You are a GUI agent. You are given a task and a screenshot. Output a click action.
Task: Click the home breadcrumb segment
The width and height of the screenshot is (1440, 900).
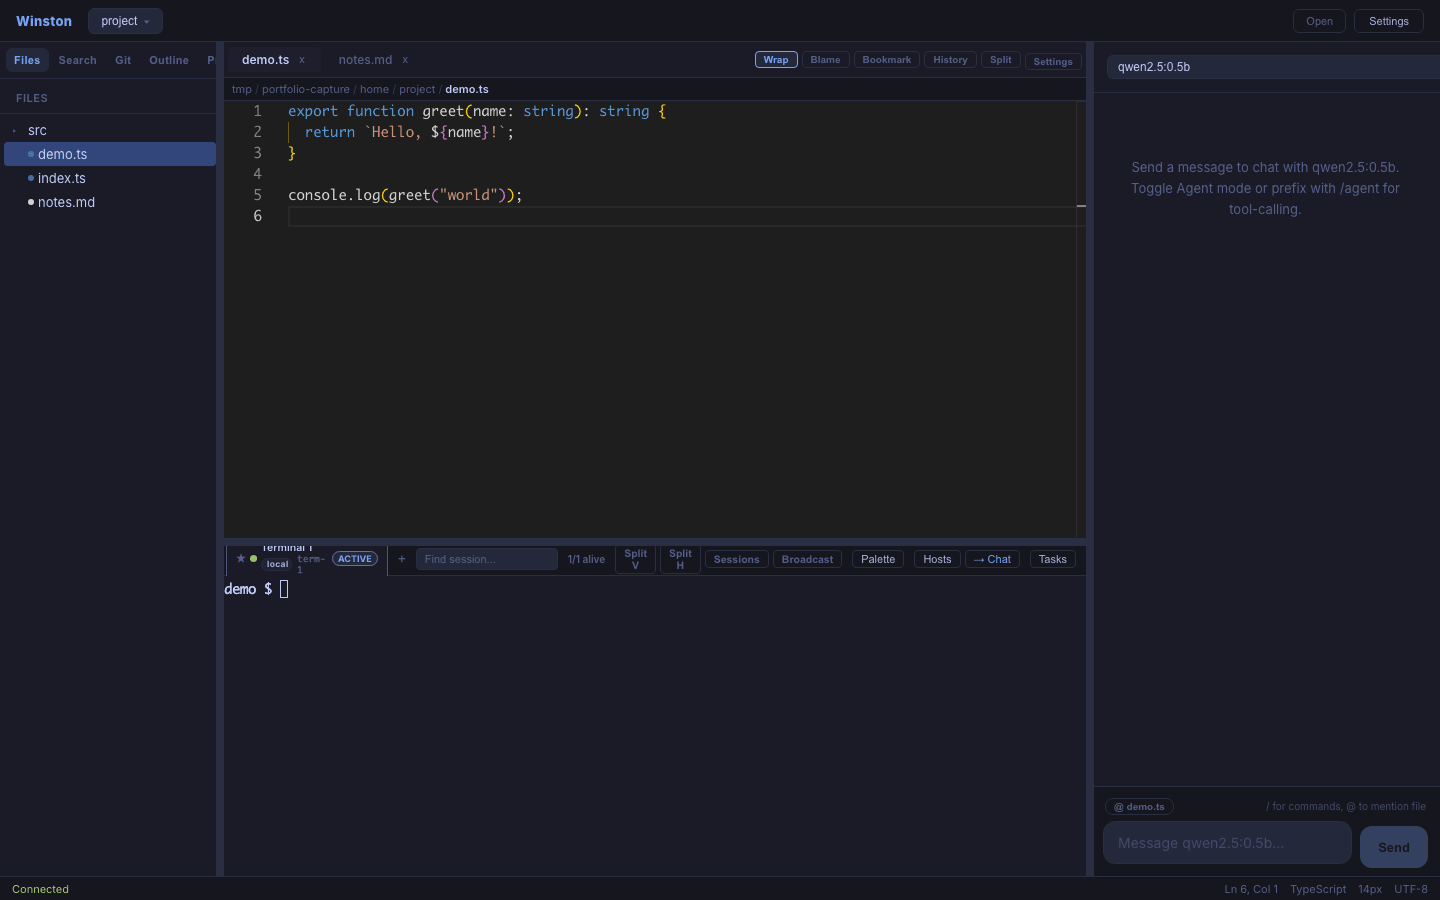tap(374, 89)
